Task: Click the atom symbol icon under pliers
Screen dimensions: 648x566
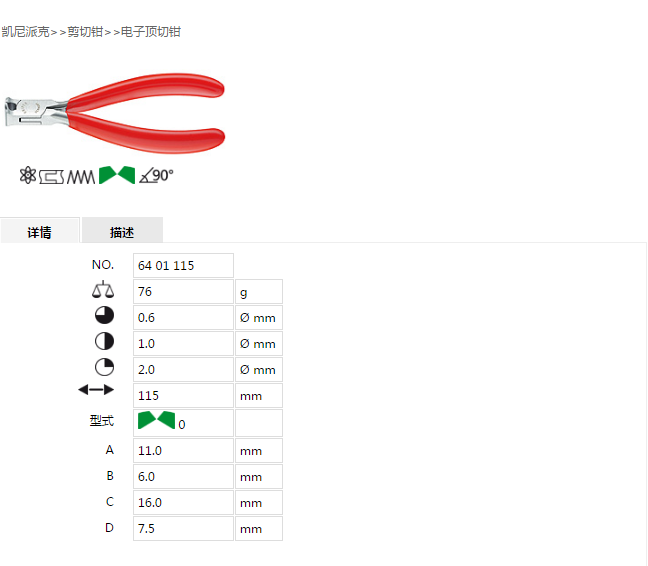Action: (28, 175)
